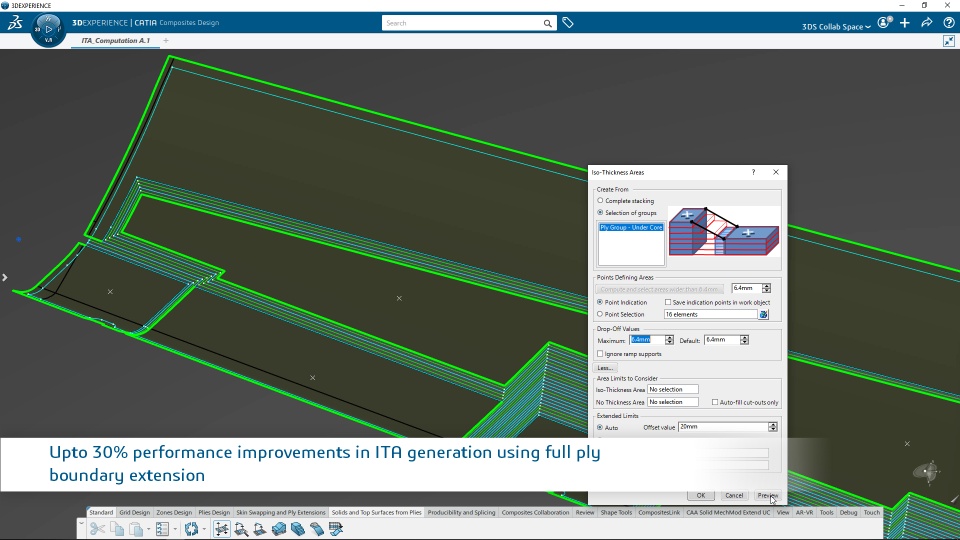Image resolution: width=960 pixels, height=540 pixels.
Task: Click the Less... button
Action: tap(605, 368)
